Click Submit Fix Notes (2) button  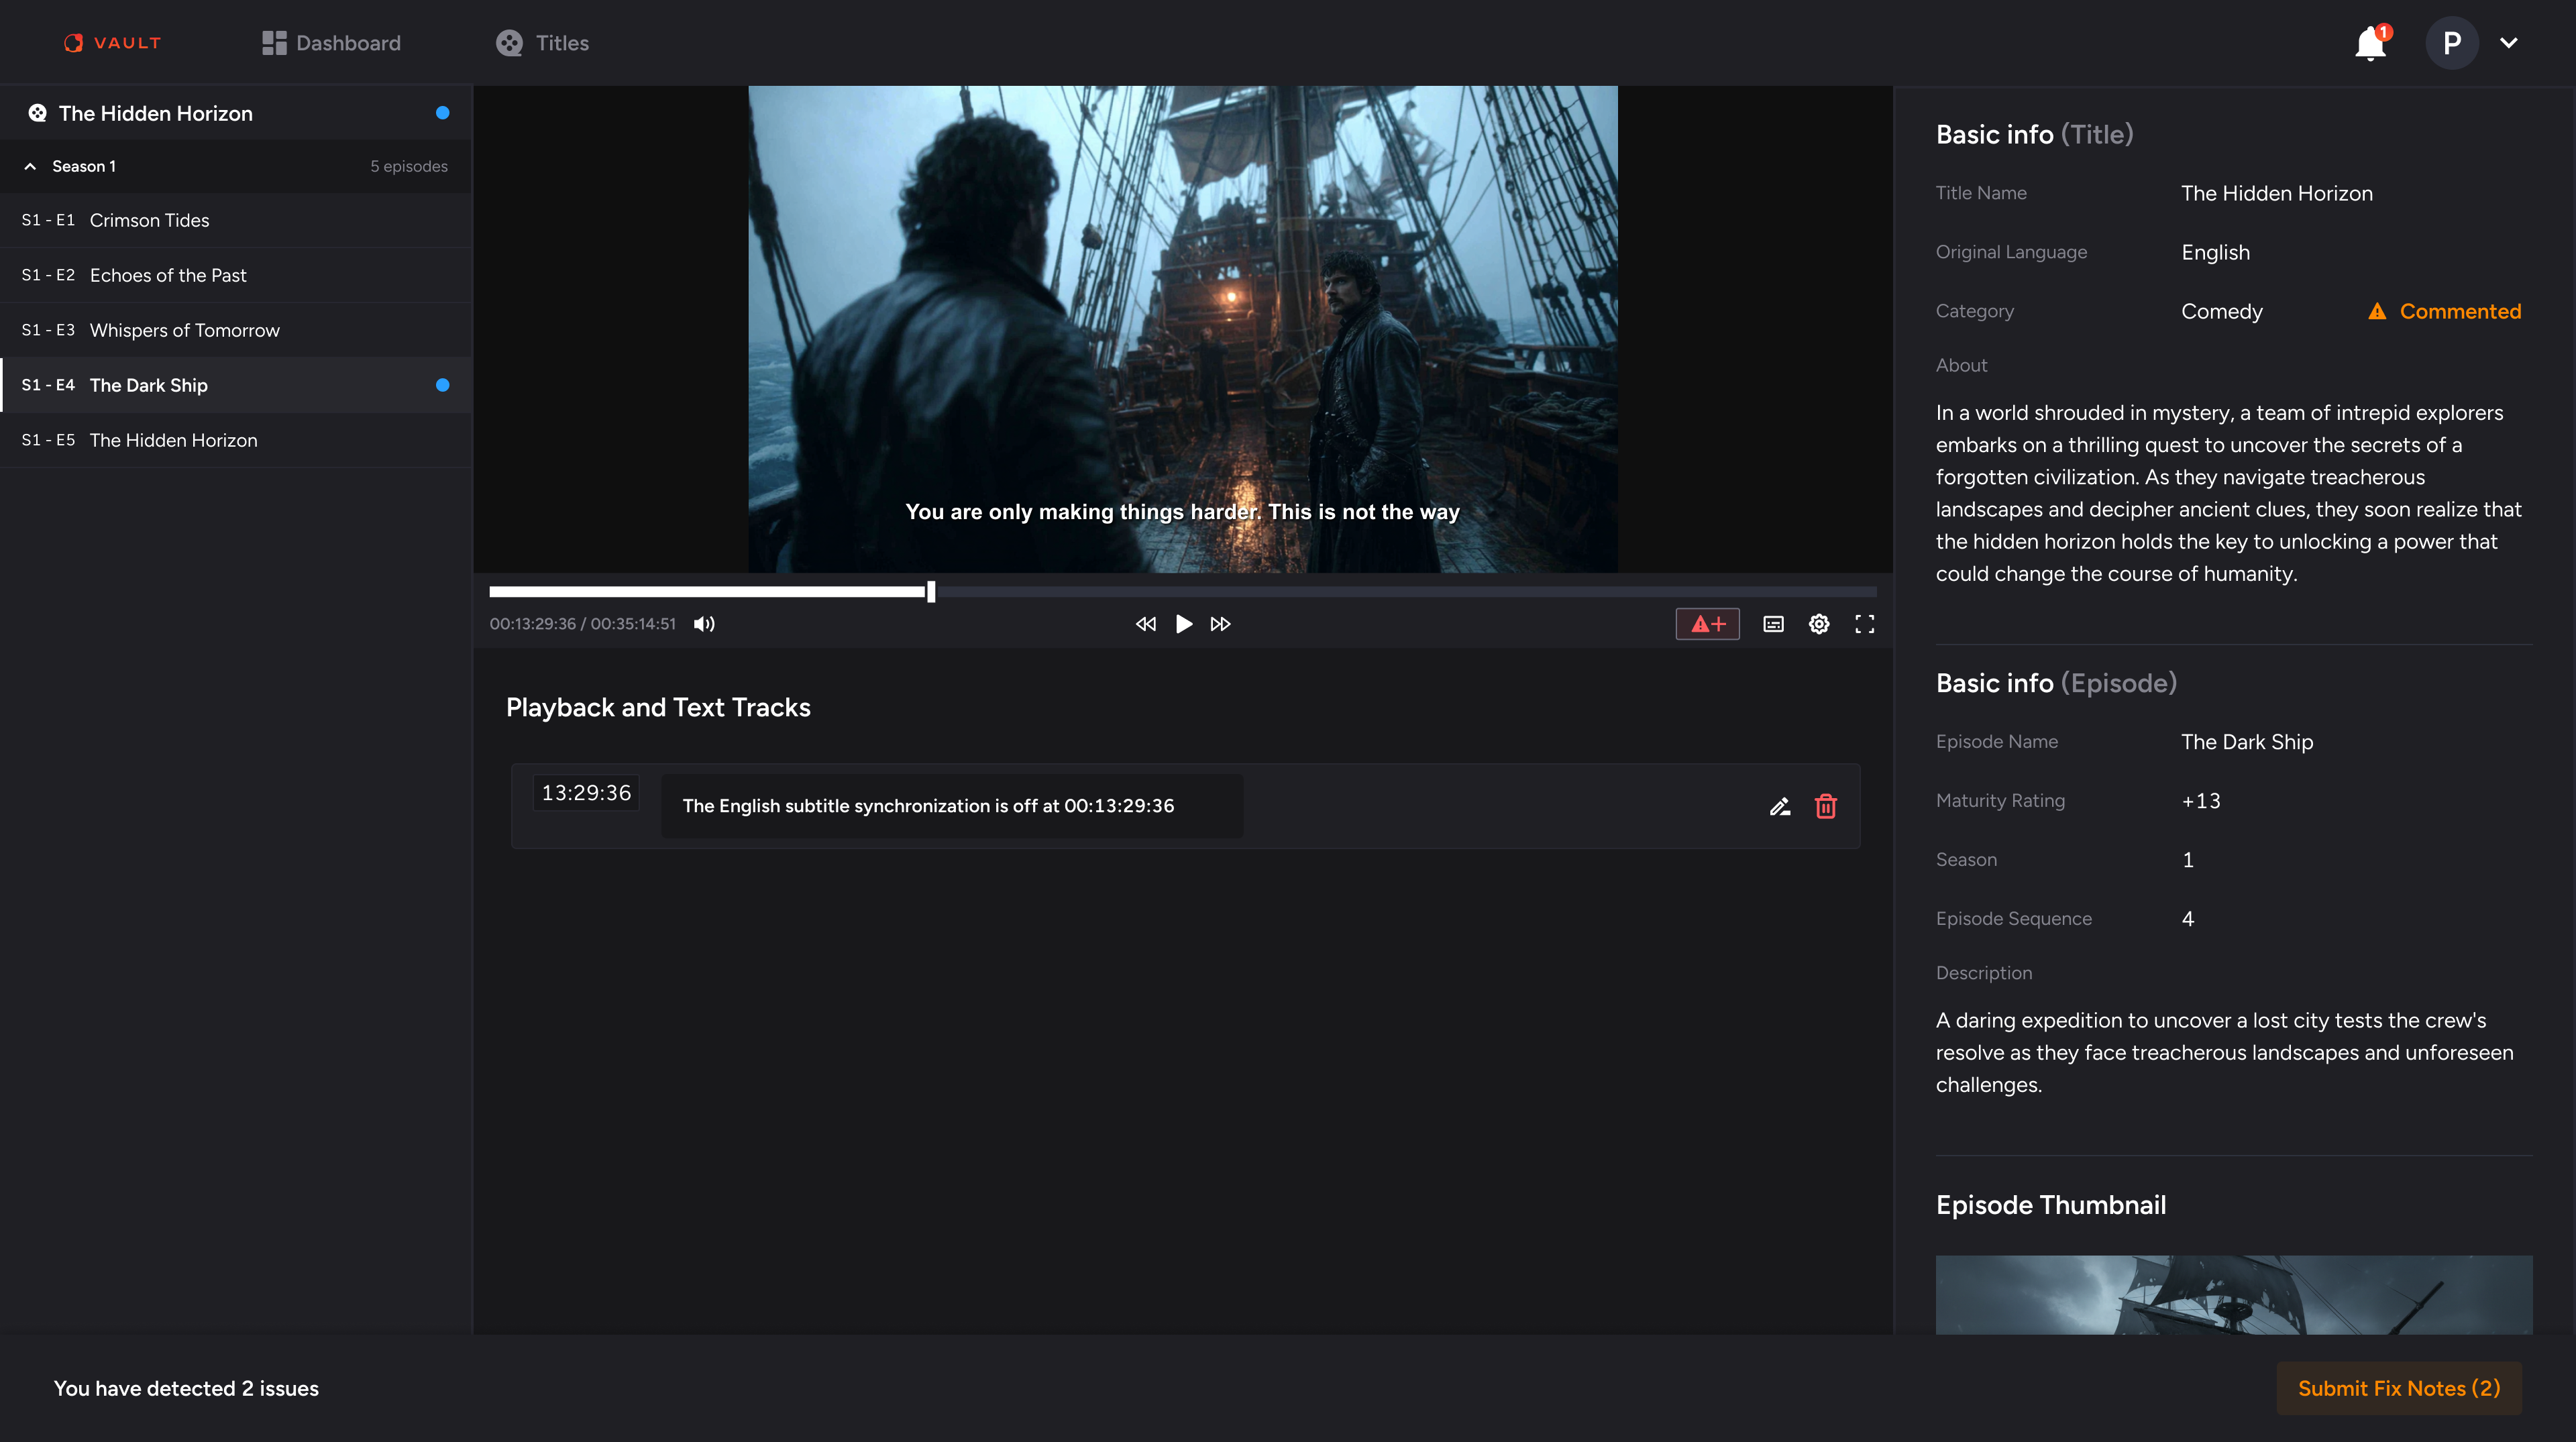click(x=2398, y=1388)
